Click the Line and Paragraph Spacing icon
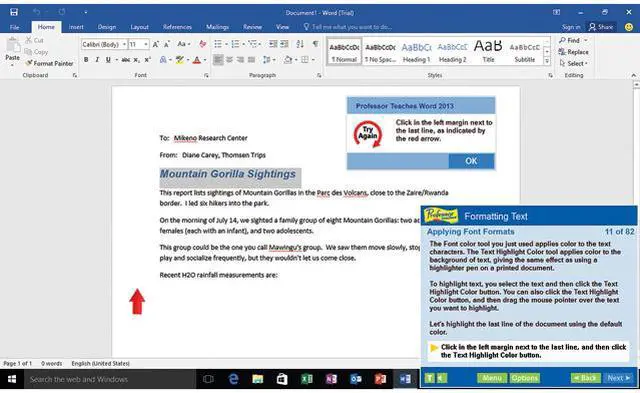The width and height of the screenshot is (640, 393). tap(266, 60)
